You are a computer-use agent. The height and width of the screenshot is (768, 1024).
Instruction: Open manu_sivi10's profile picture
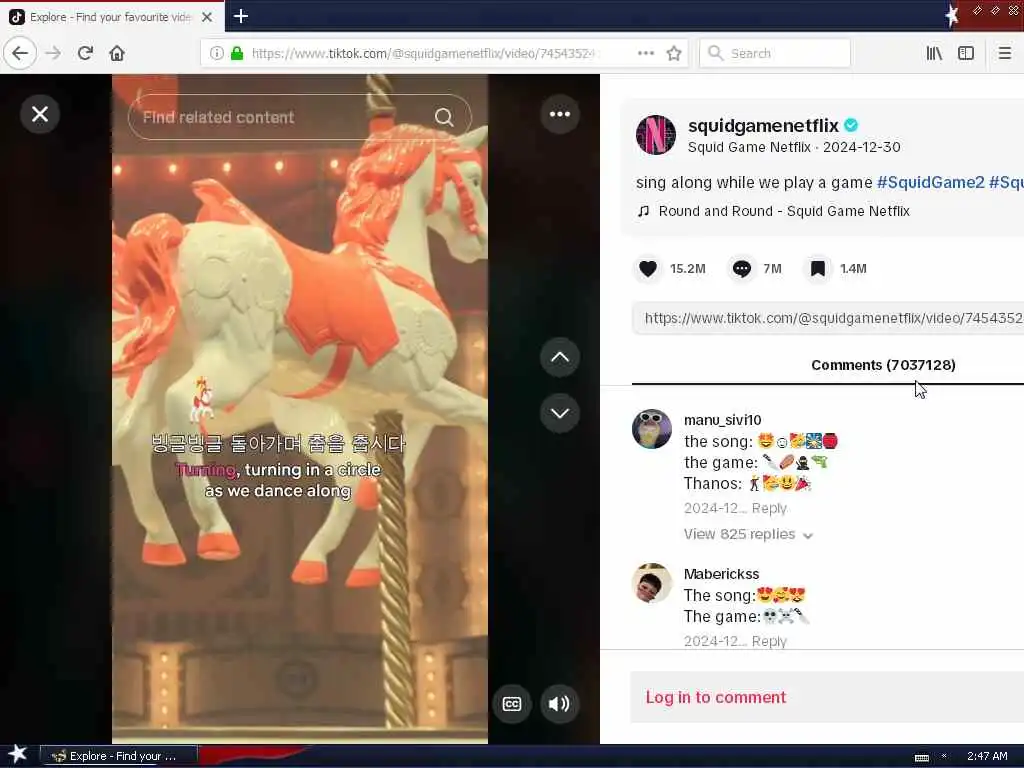click(652, 429)
